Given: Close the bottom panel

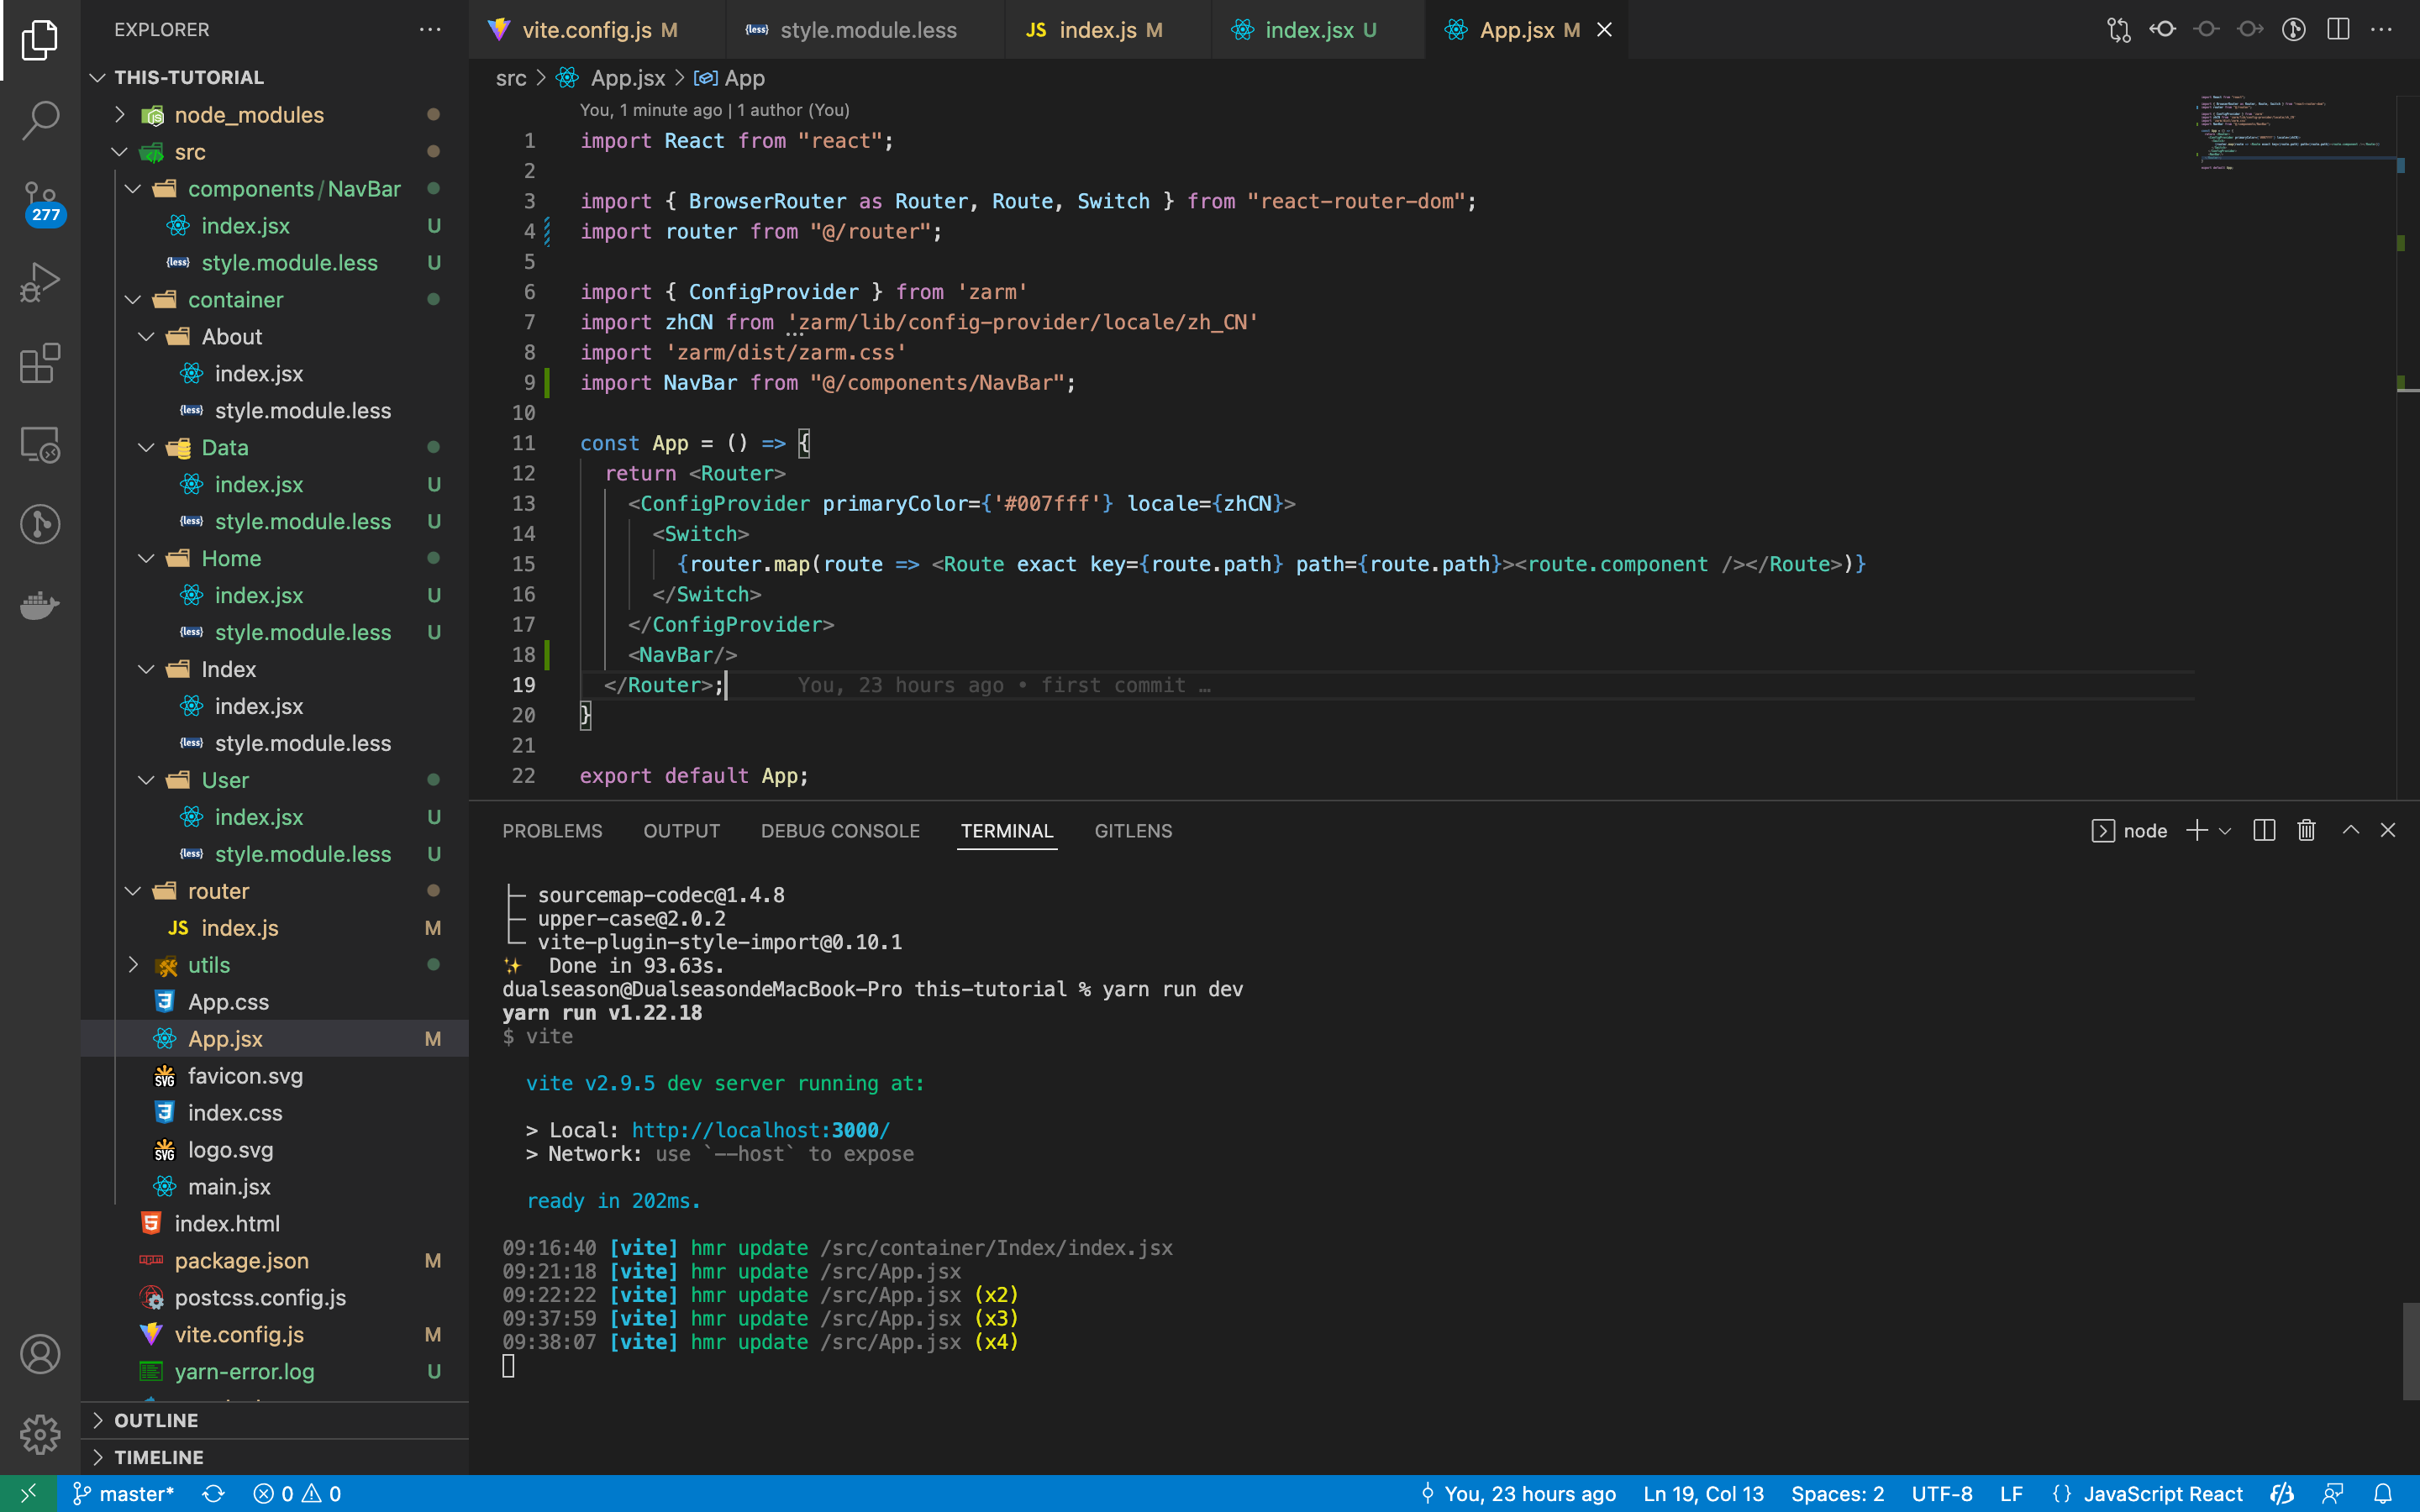Looking at the screenshot, I should coord(2388,830).
